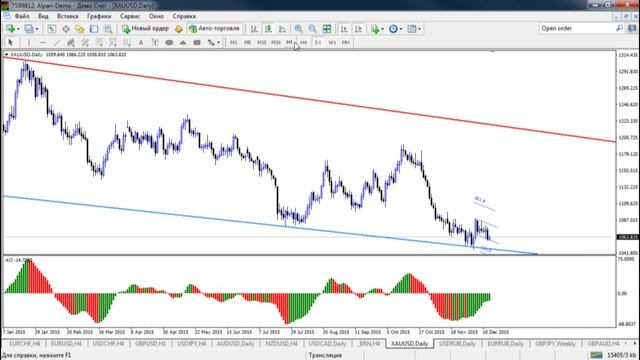This screenshot has width=640, height=360.
Task: Toggle chart auto scroll
Action: click(344, 29)
